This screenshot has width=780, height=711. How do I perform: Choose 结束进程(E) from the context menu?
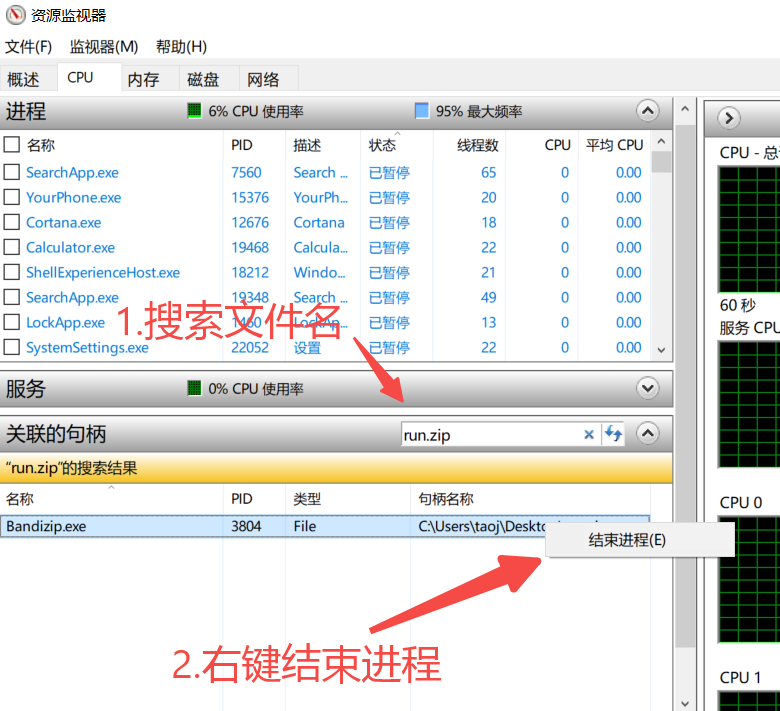(640, 540)
